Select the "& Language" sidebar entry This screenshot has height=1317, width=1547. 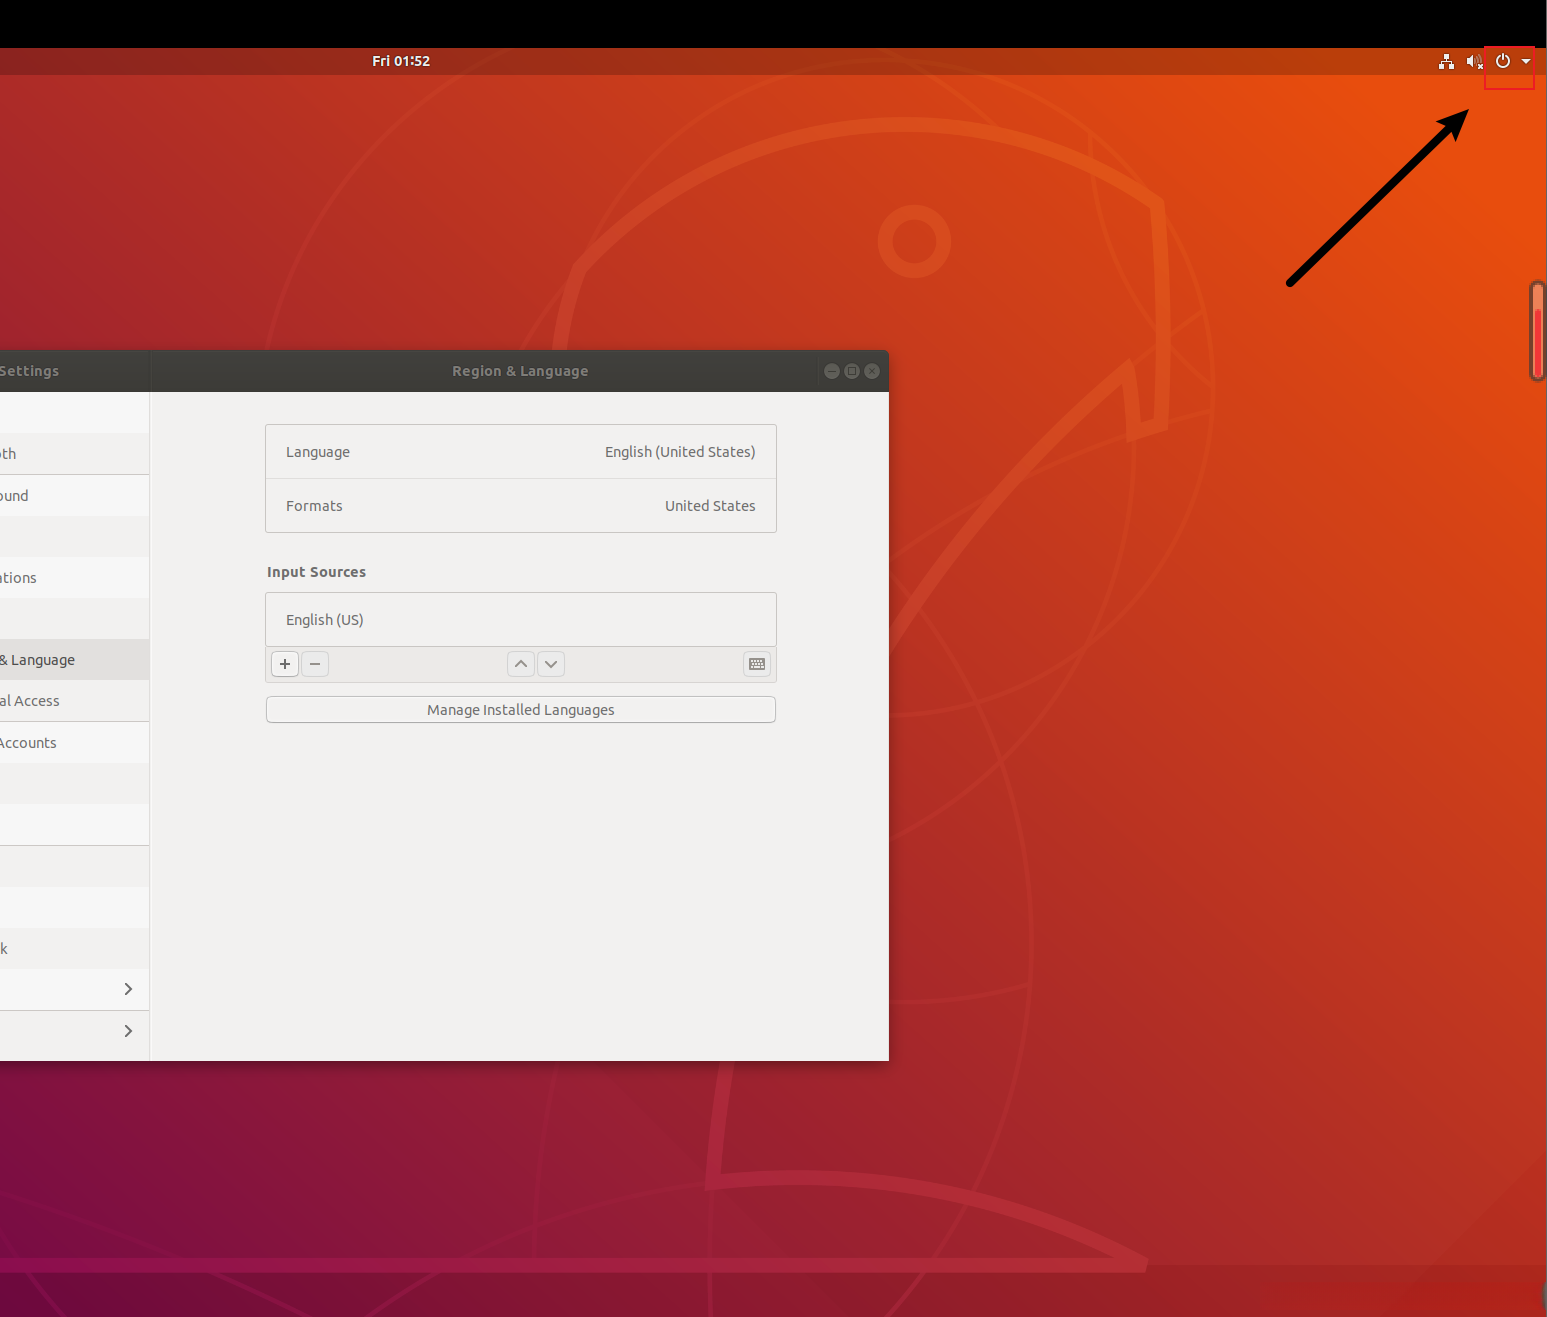(74, 660)
